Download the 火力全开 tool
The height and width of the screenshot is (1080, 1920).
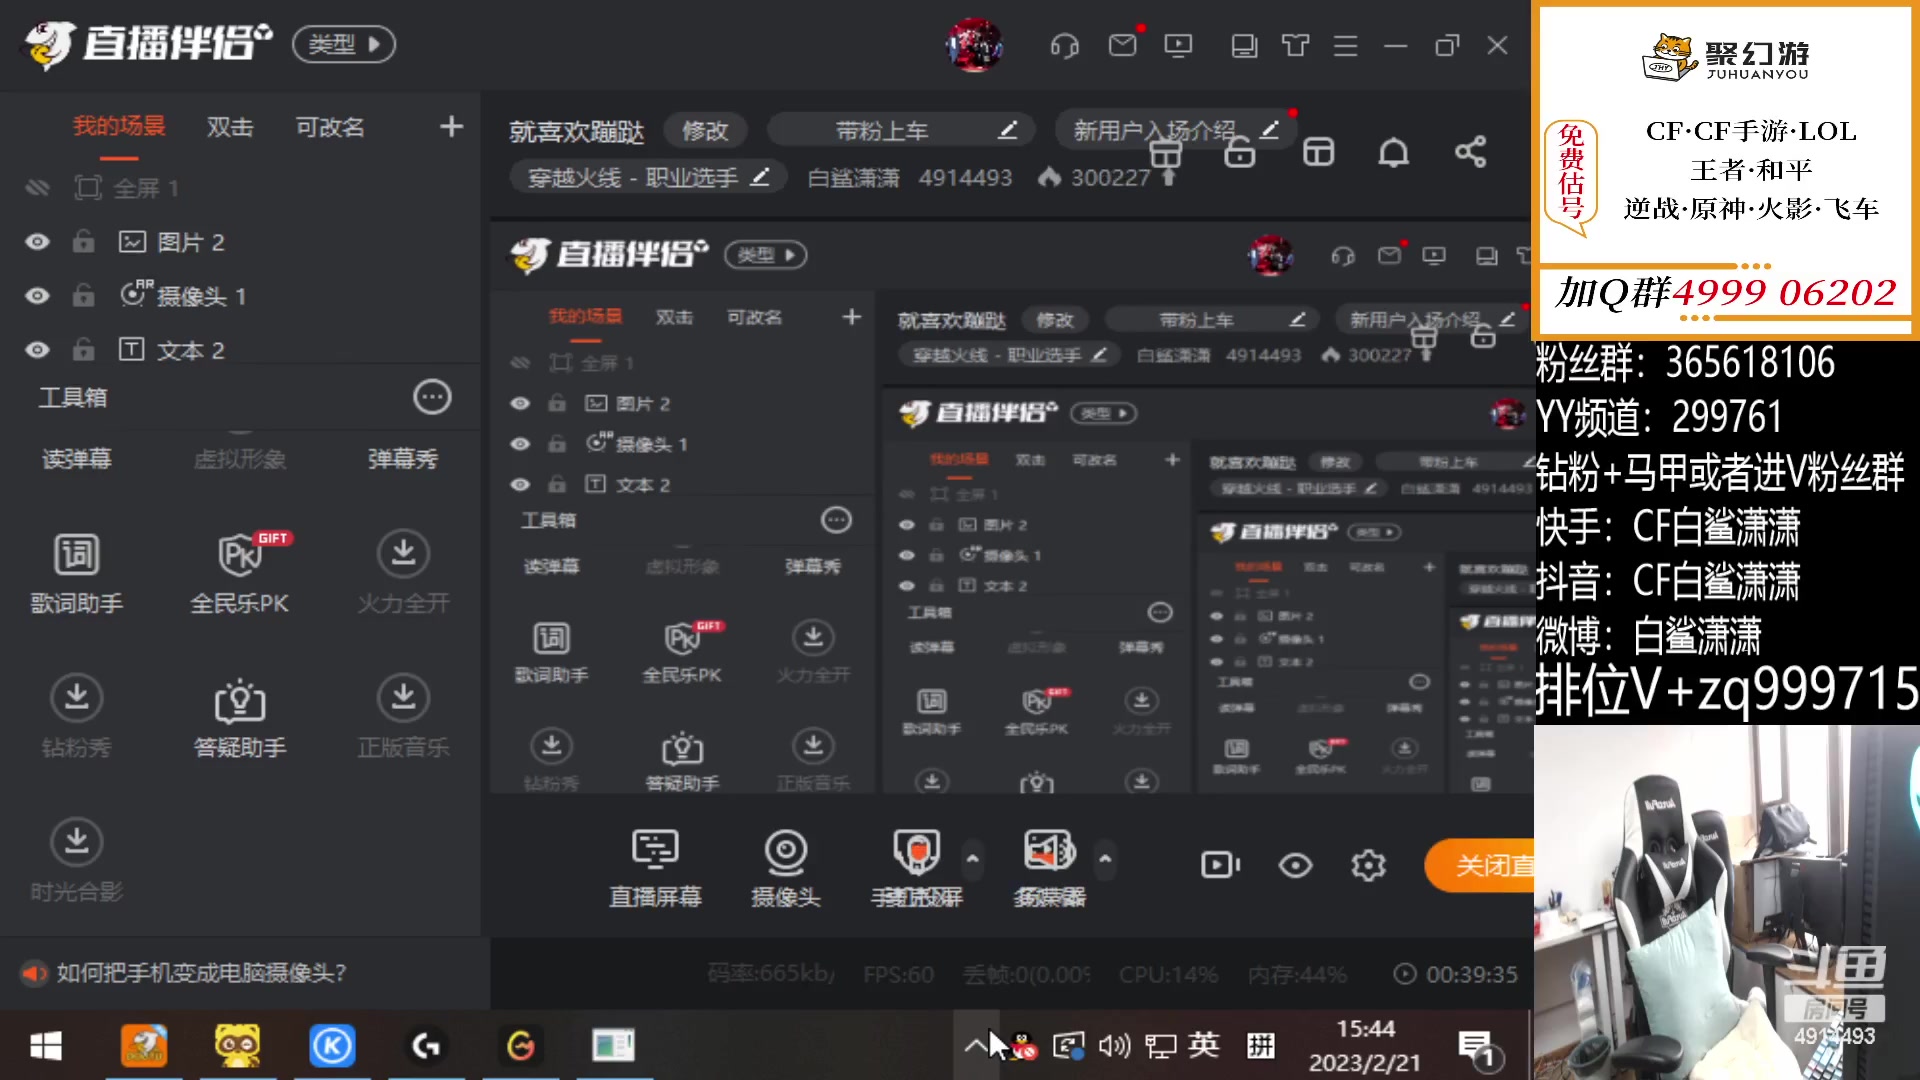coord(403,573)
